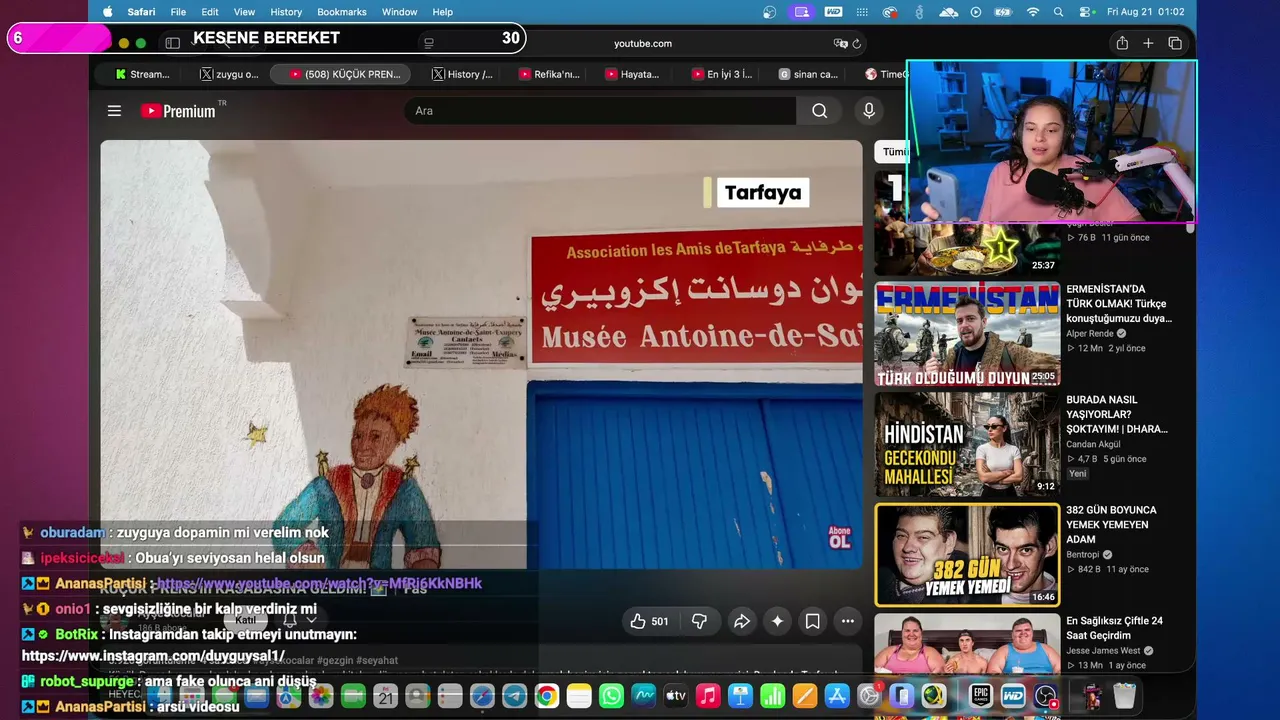The height and width of the screenshot is (720, 1280).
Task: Open the Trash in the Dock
Action: 1124,696
